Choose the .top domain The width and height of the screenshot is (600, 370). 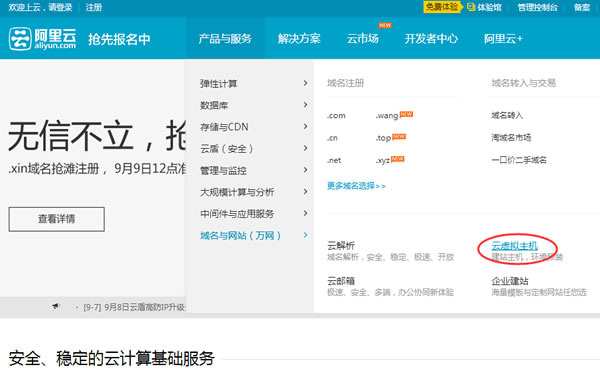383,138
